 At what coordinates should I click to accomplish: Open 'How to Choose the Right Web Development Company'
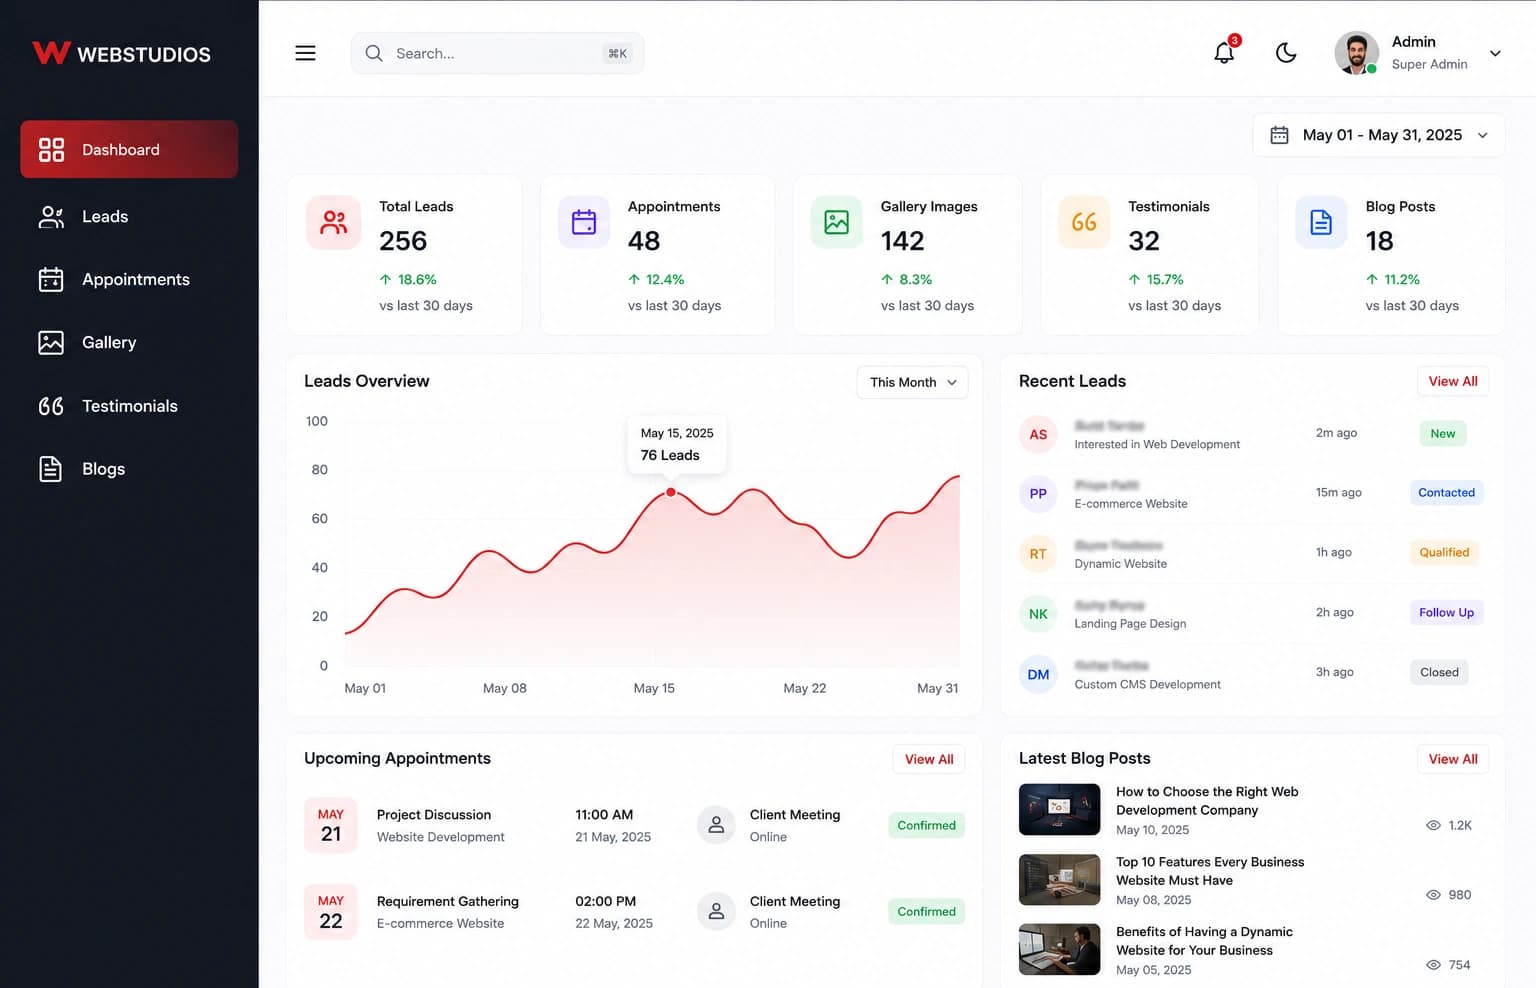coord(1207,801)
